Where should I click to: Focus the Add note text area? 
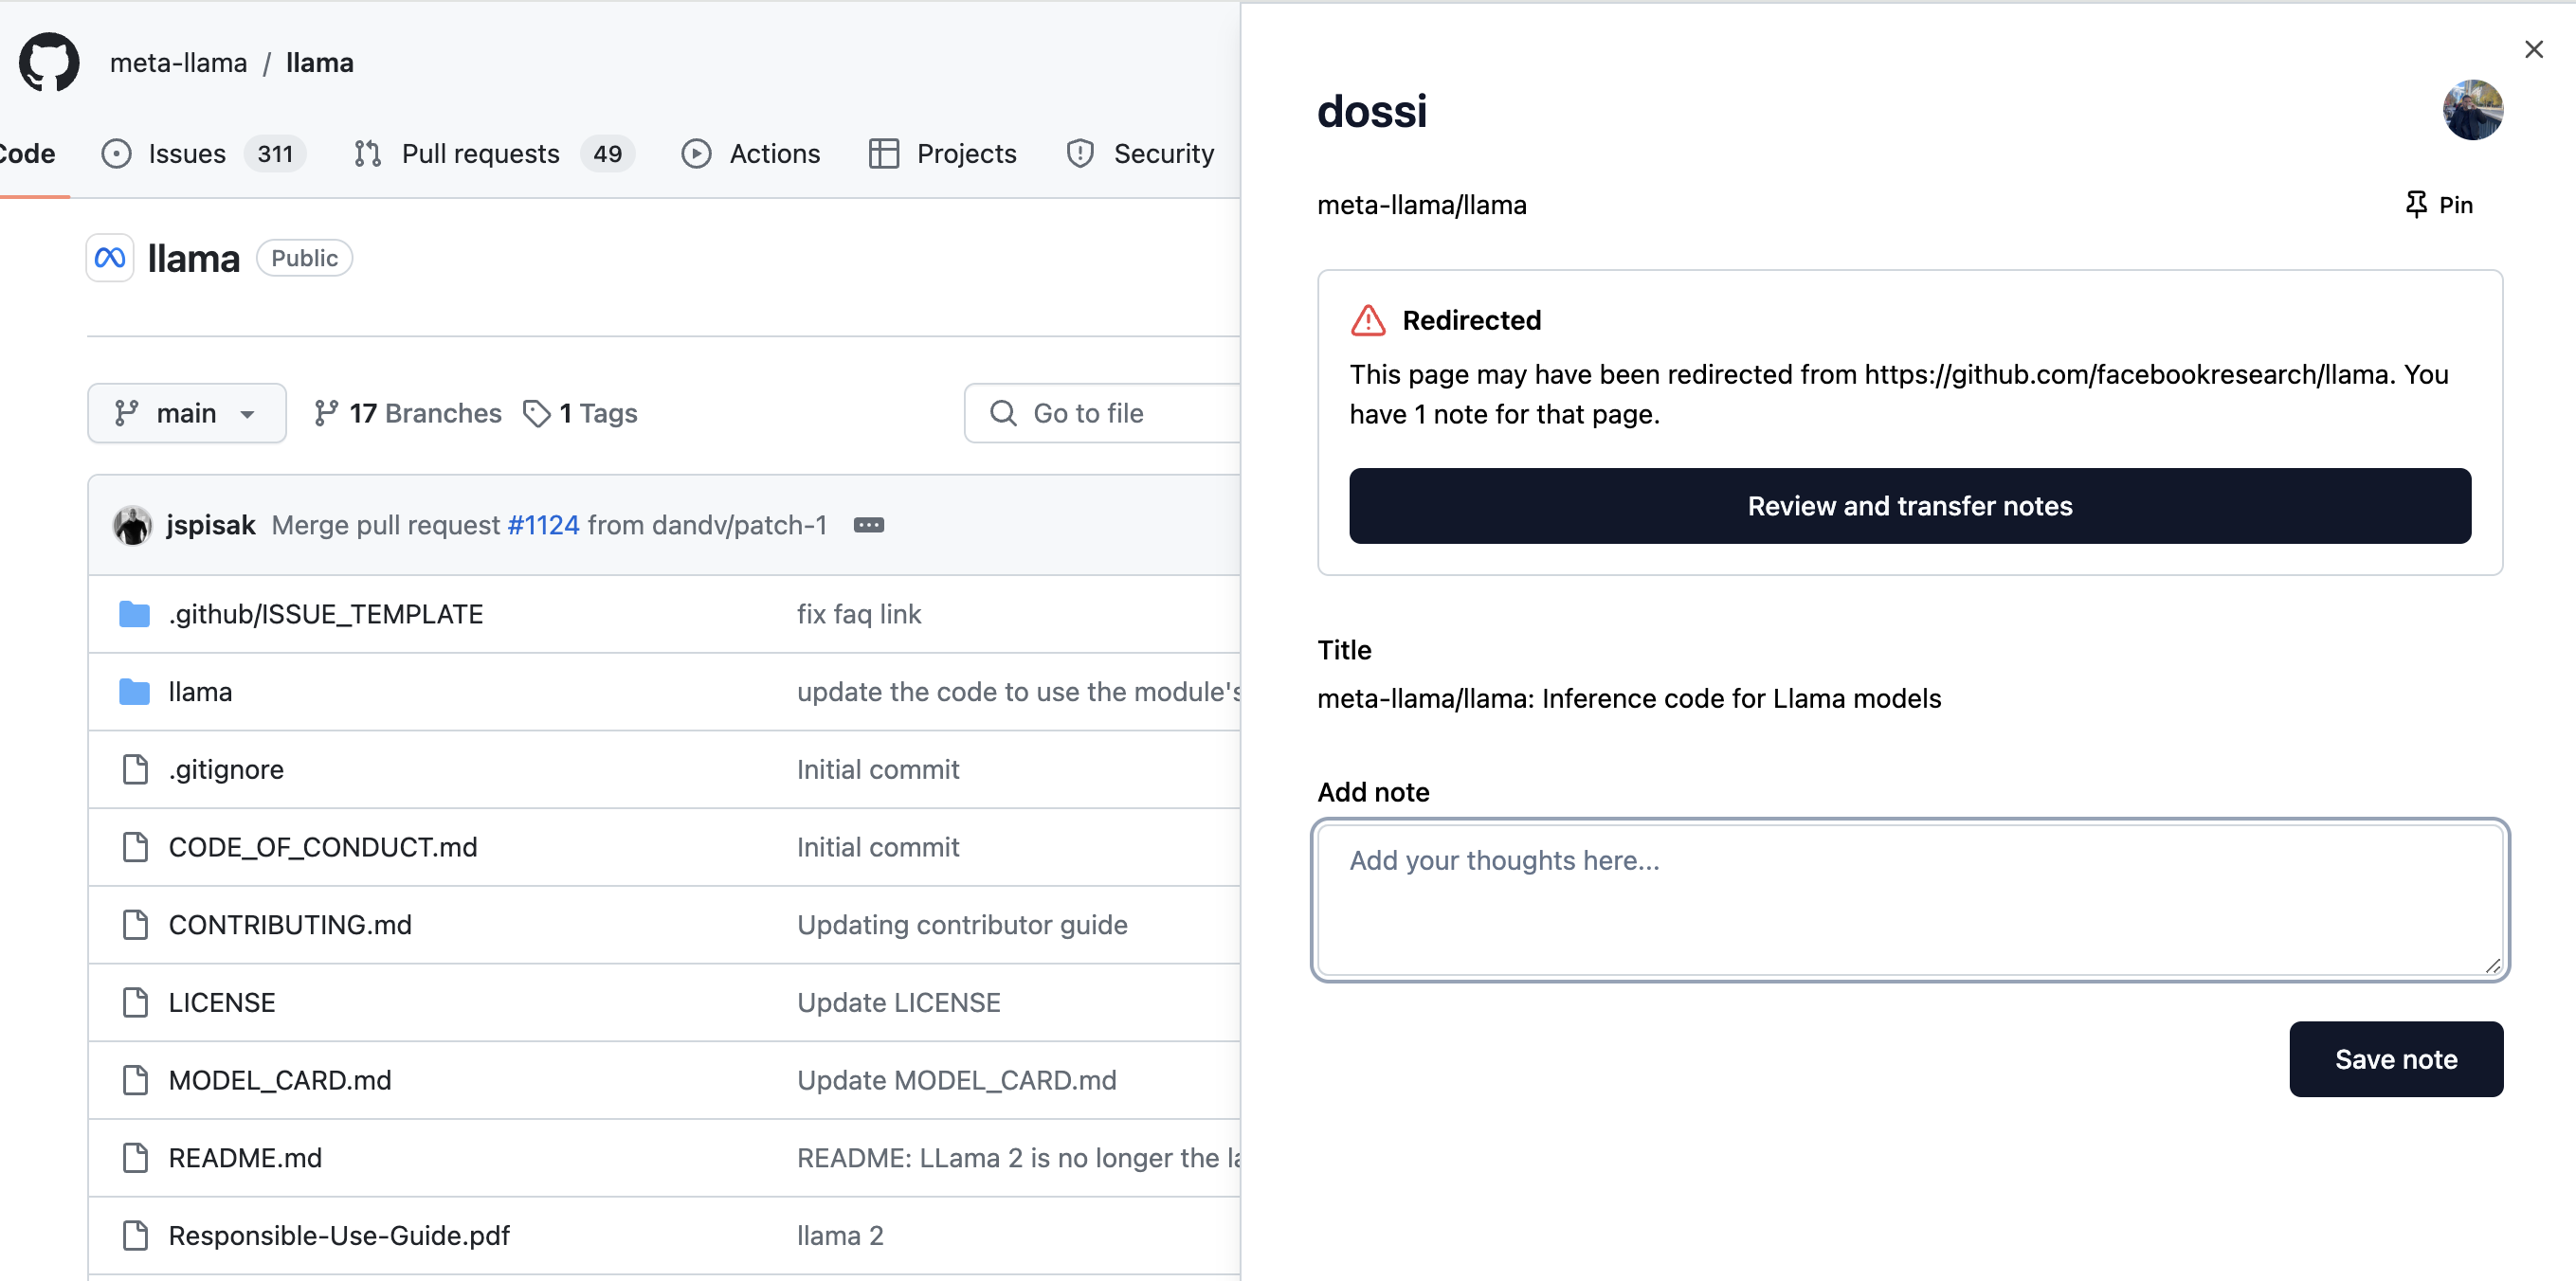pos(1910,900)
